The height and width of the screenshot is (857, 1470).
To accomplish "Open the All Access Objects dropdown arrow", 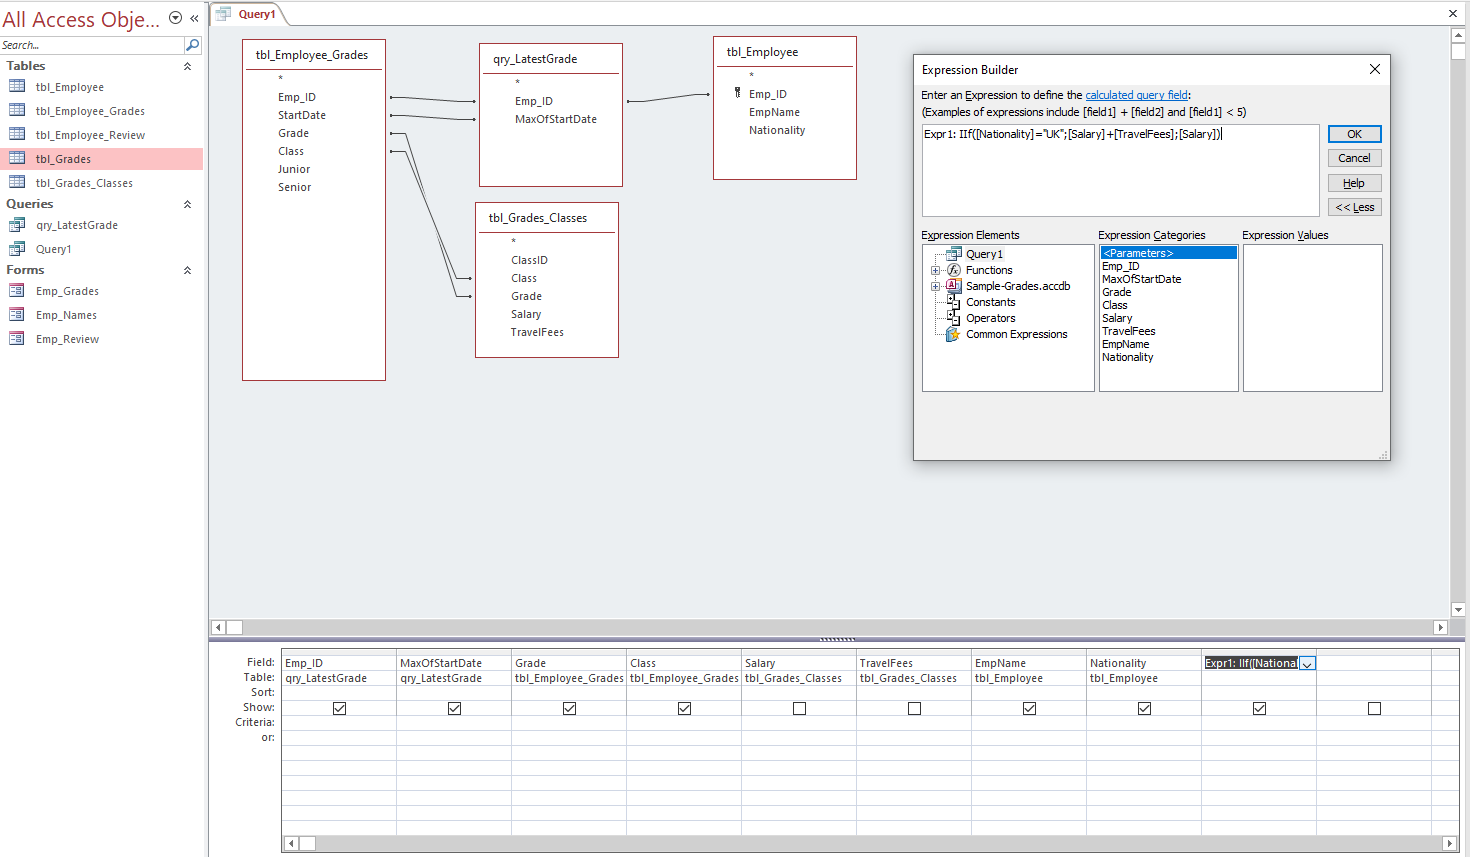I will (175, 18).
